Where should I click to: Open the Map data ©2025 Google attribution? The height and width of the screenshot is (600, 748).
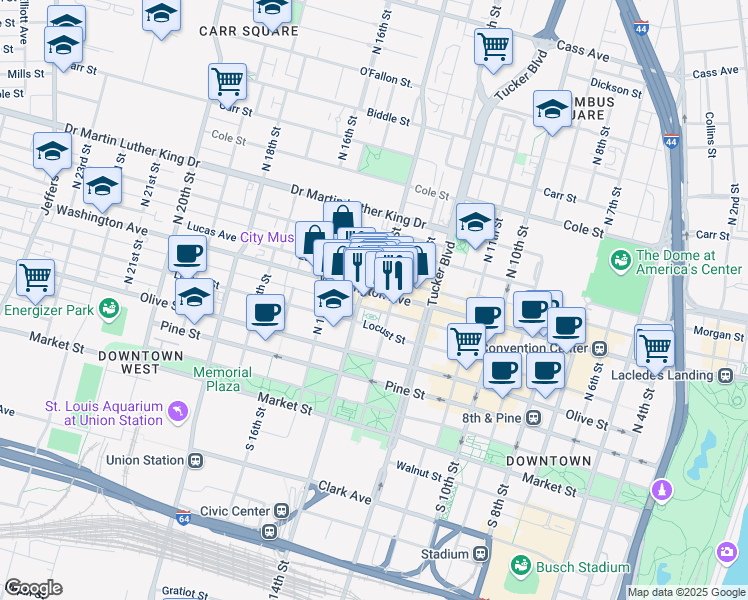click(686, 593)
